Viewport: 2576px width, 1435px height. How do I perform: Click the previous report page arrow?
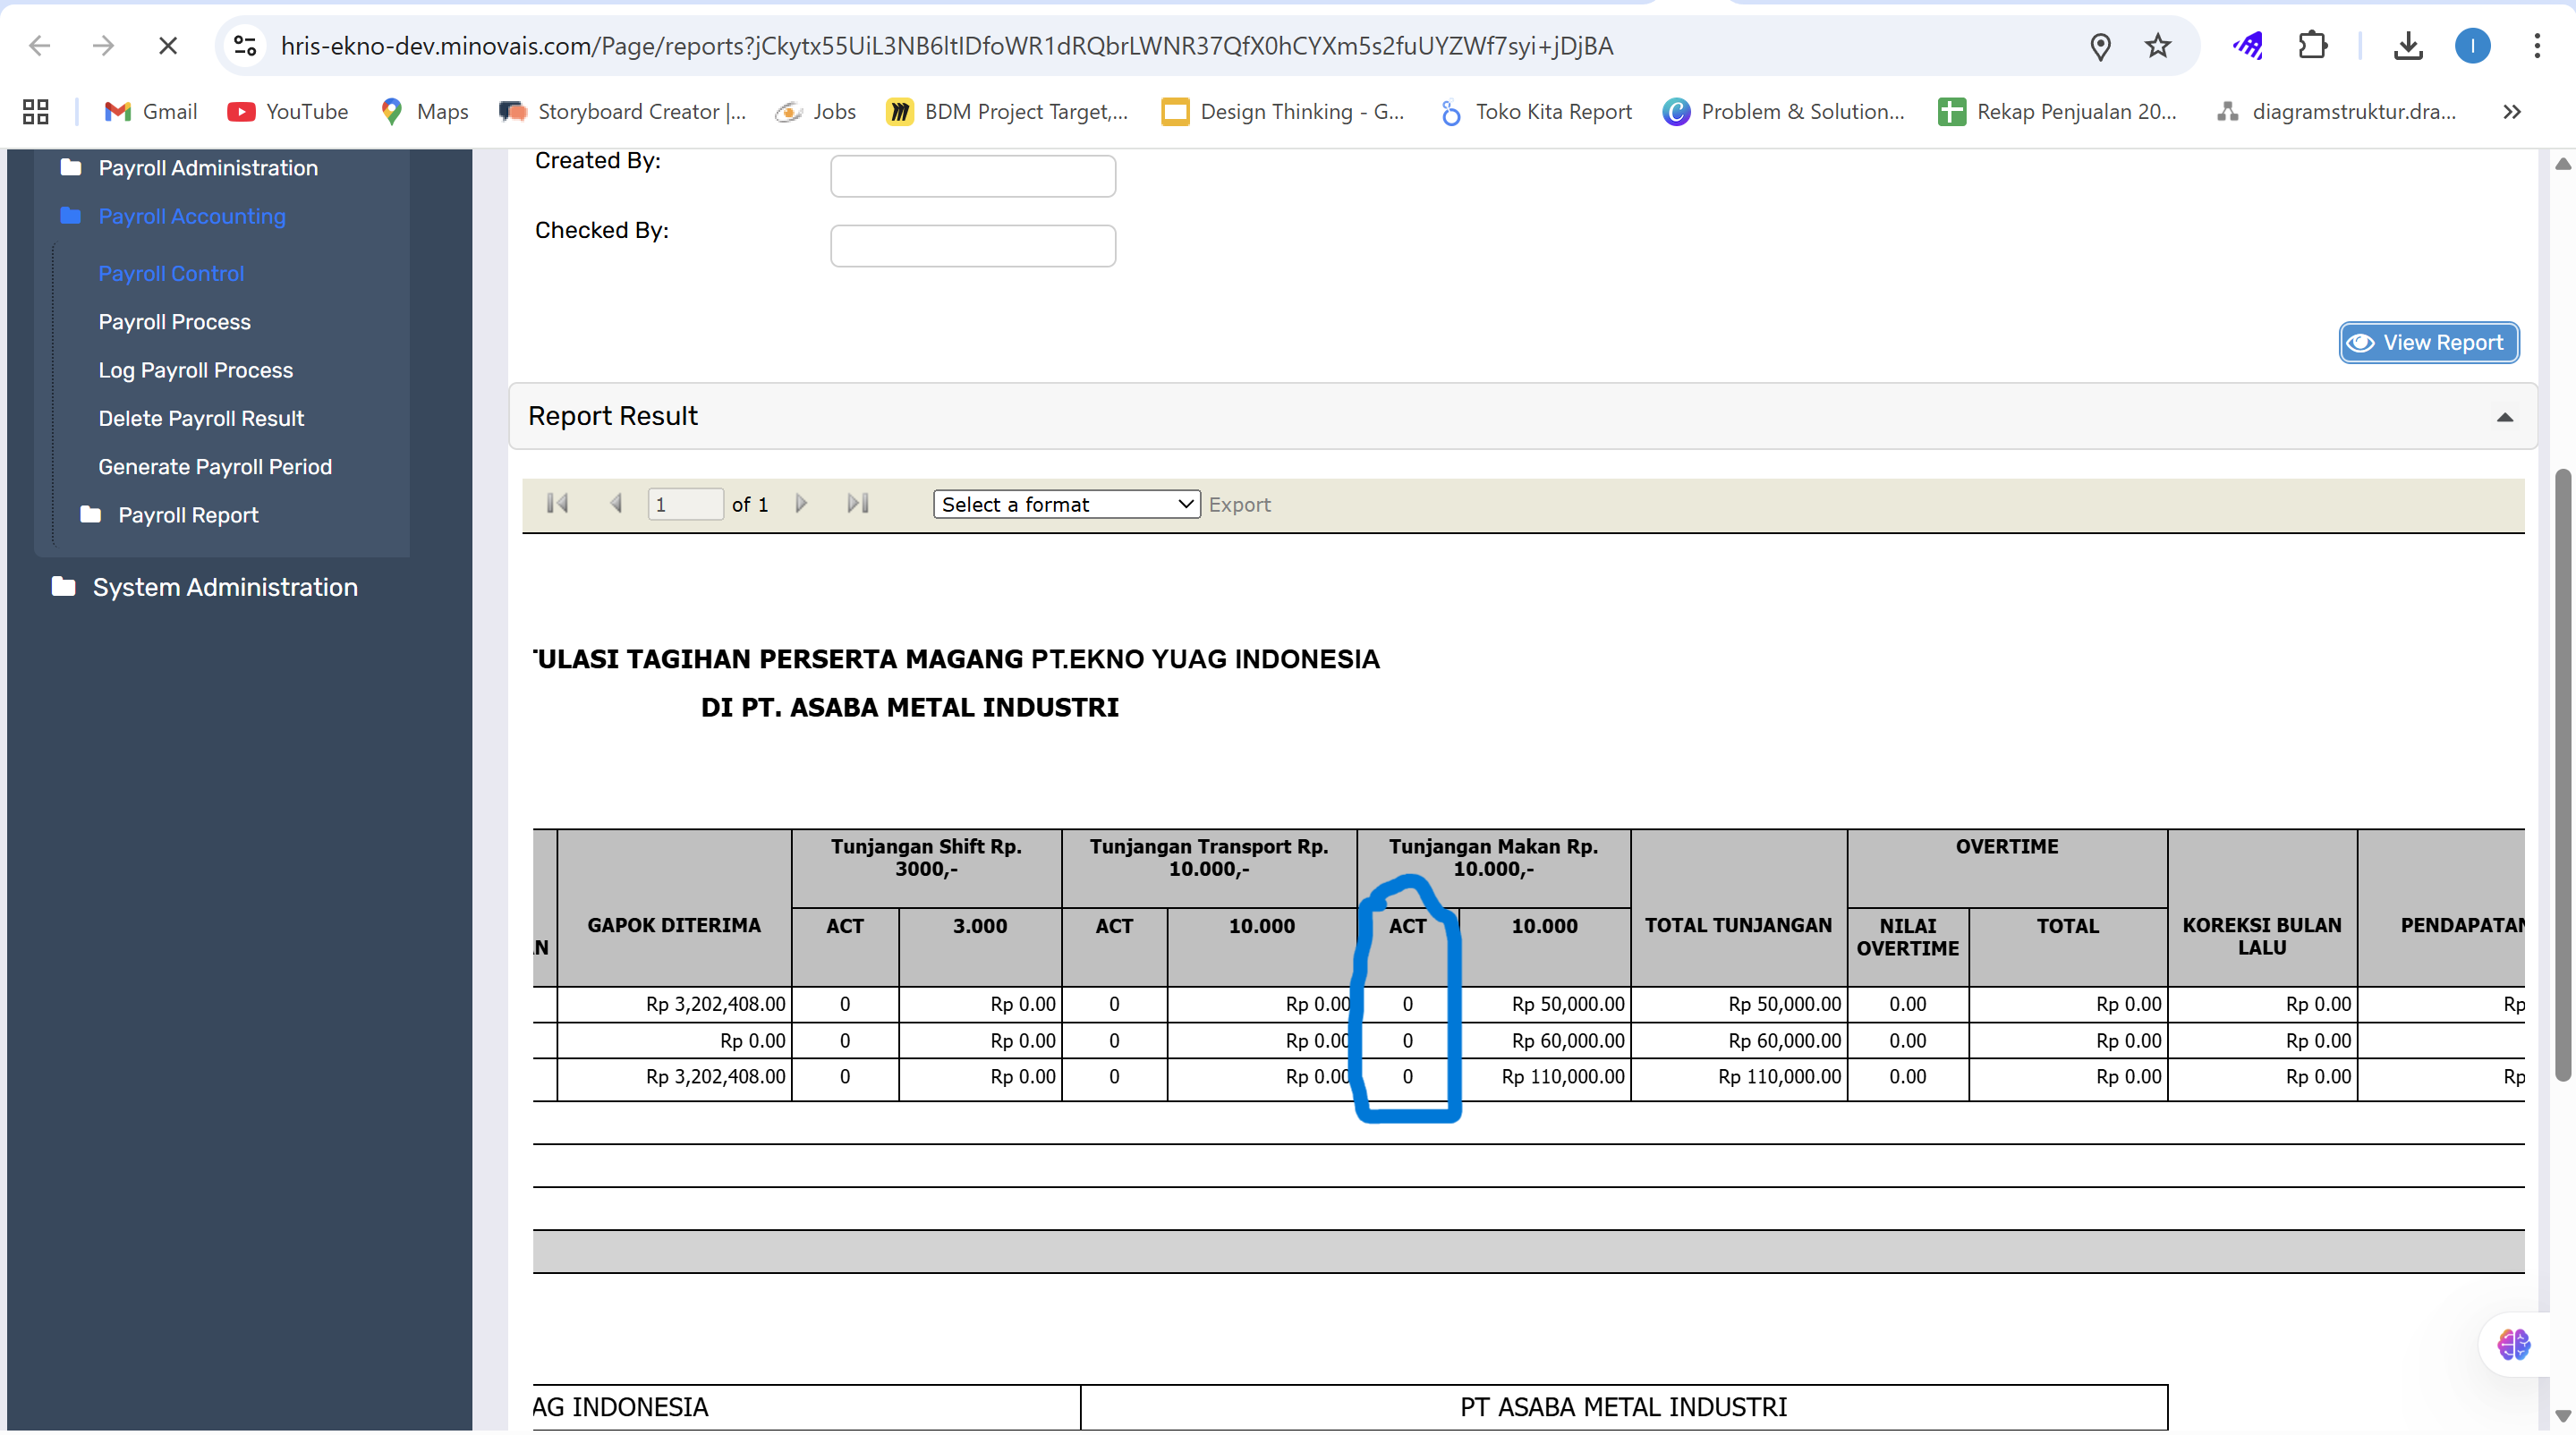coord(616,504)
